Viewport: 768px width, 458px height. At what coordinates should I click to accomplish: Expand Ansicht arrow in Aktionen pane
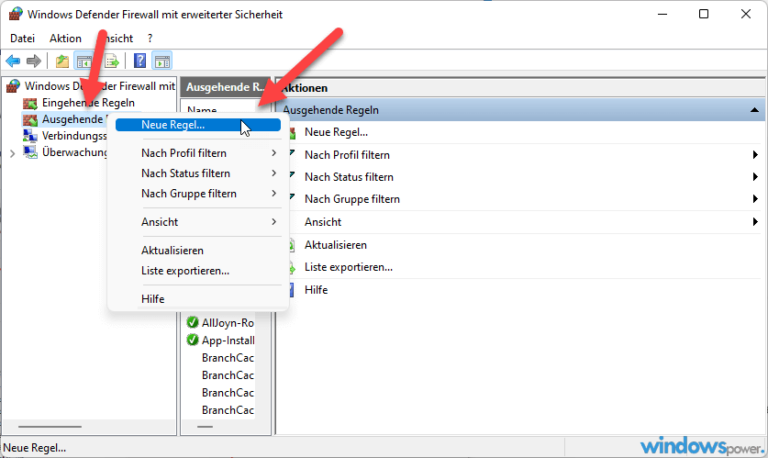pos(755,222)
